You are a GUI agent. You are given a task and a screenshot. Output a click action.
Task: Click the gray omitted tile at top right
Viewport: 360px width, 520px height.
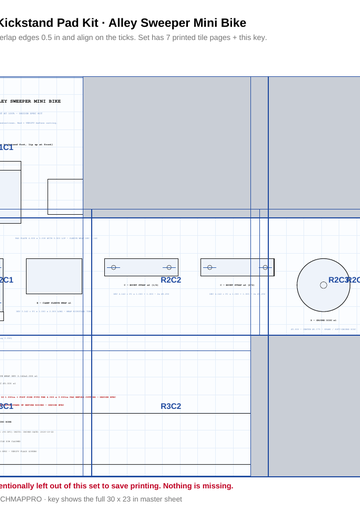coord(314,143)
